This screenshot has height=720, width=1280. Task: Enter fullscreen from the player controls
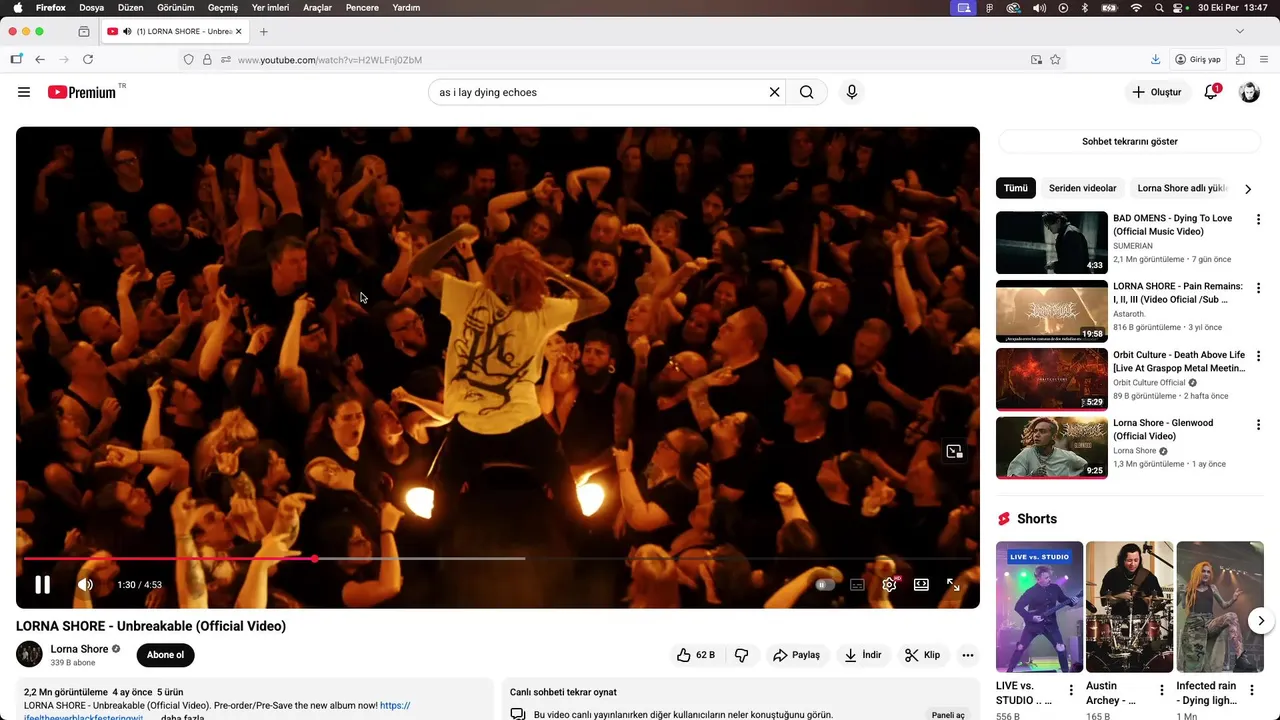point(953,585)
